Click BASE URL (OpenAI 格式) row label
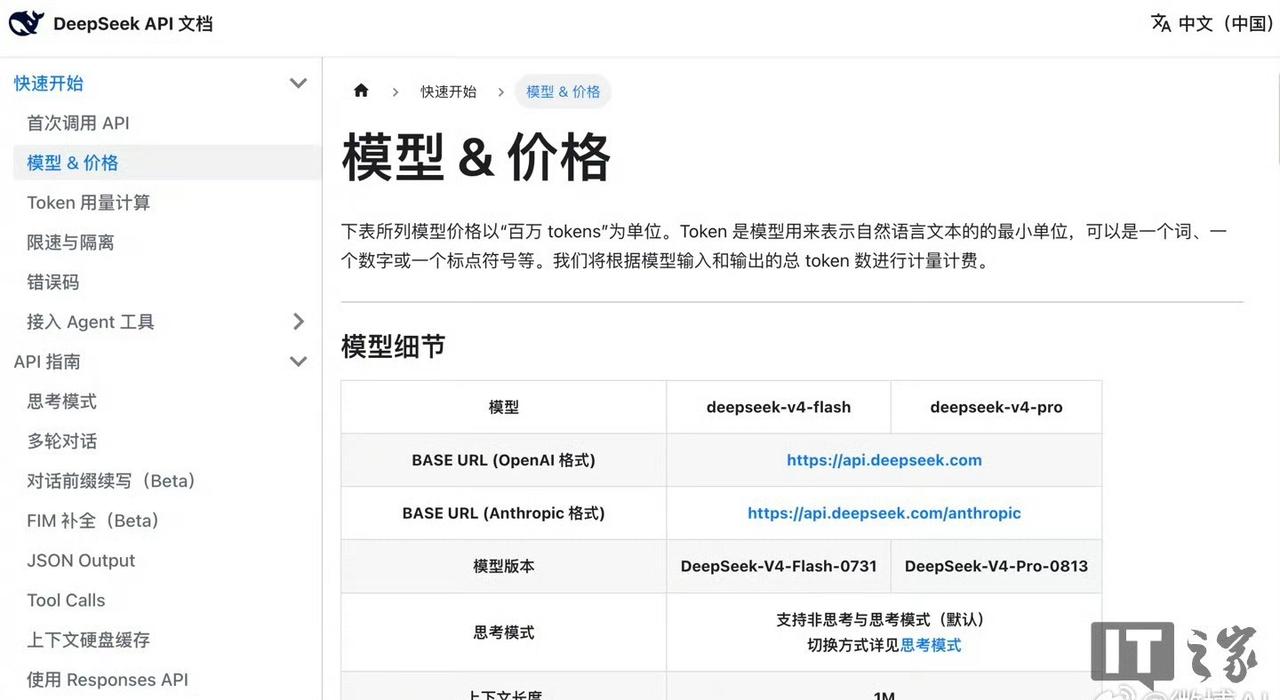 coord(504,460)
